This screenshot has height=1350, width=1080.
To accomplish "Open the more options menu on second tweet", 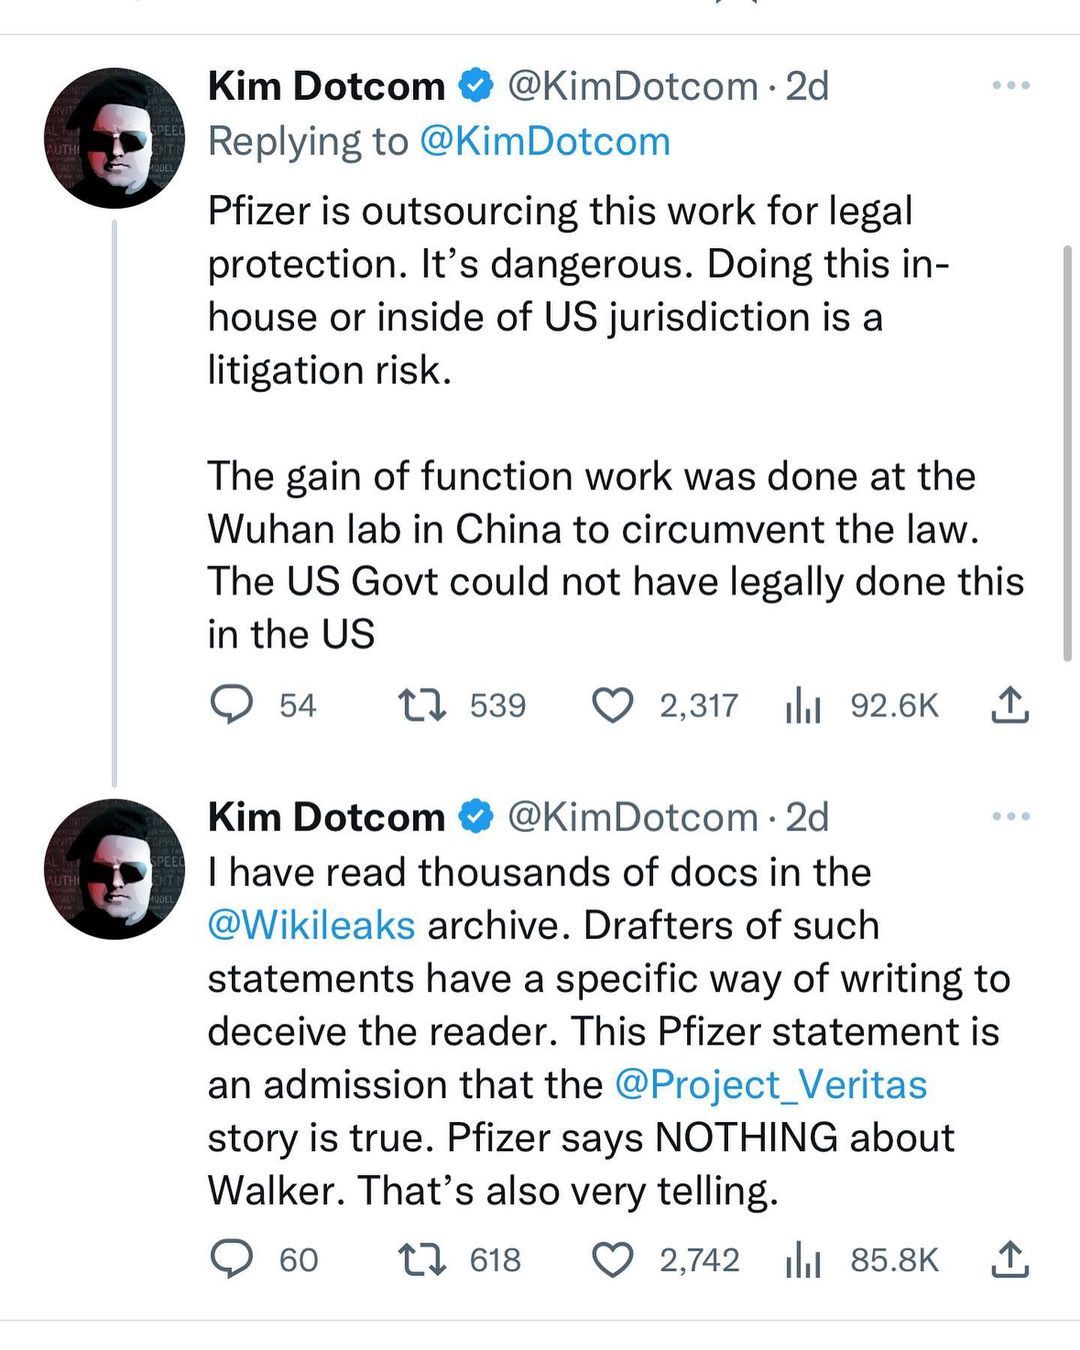I will coord(1010,817).
